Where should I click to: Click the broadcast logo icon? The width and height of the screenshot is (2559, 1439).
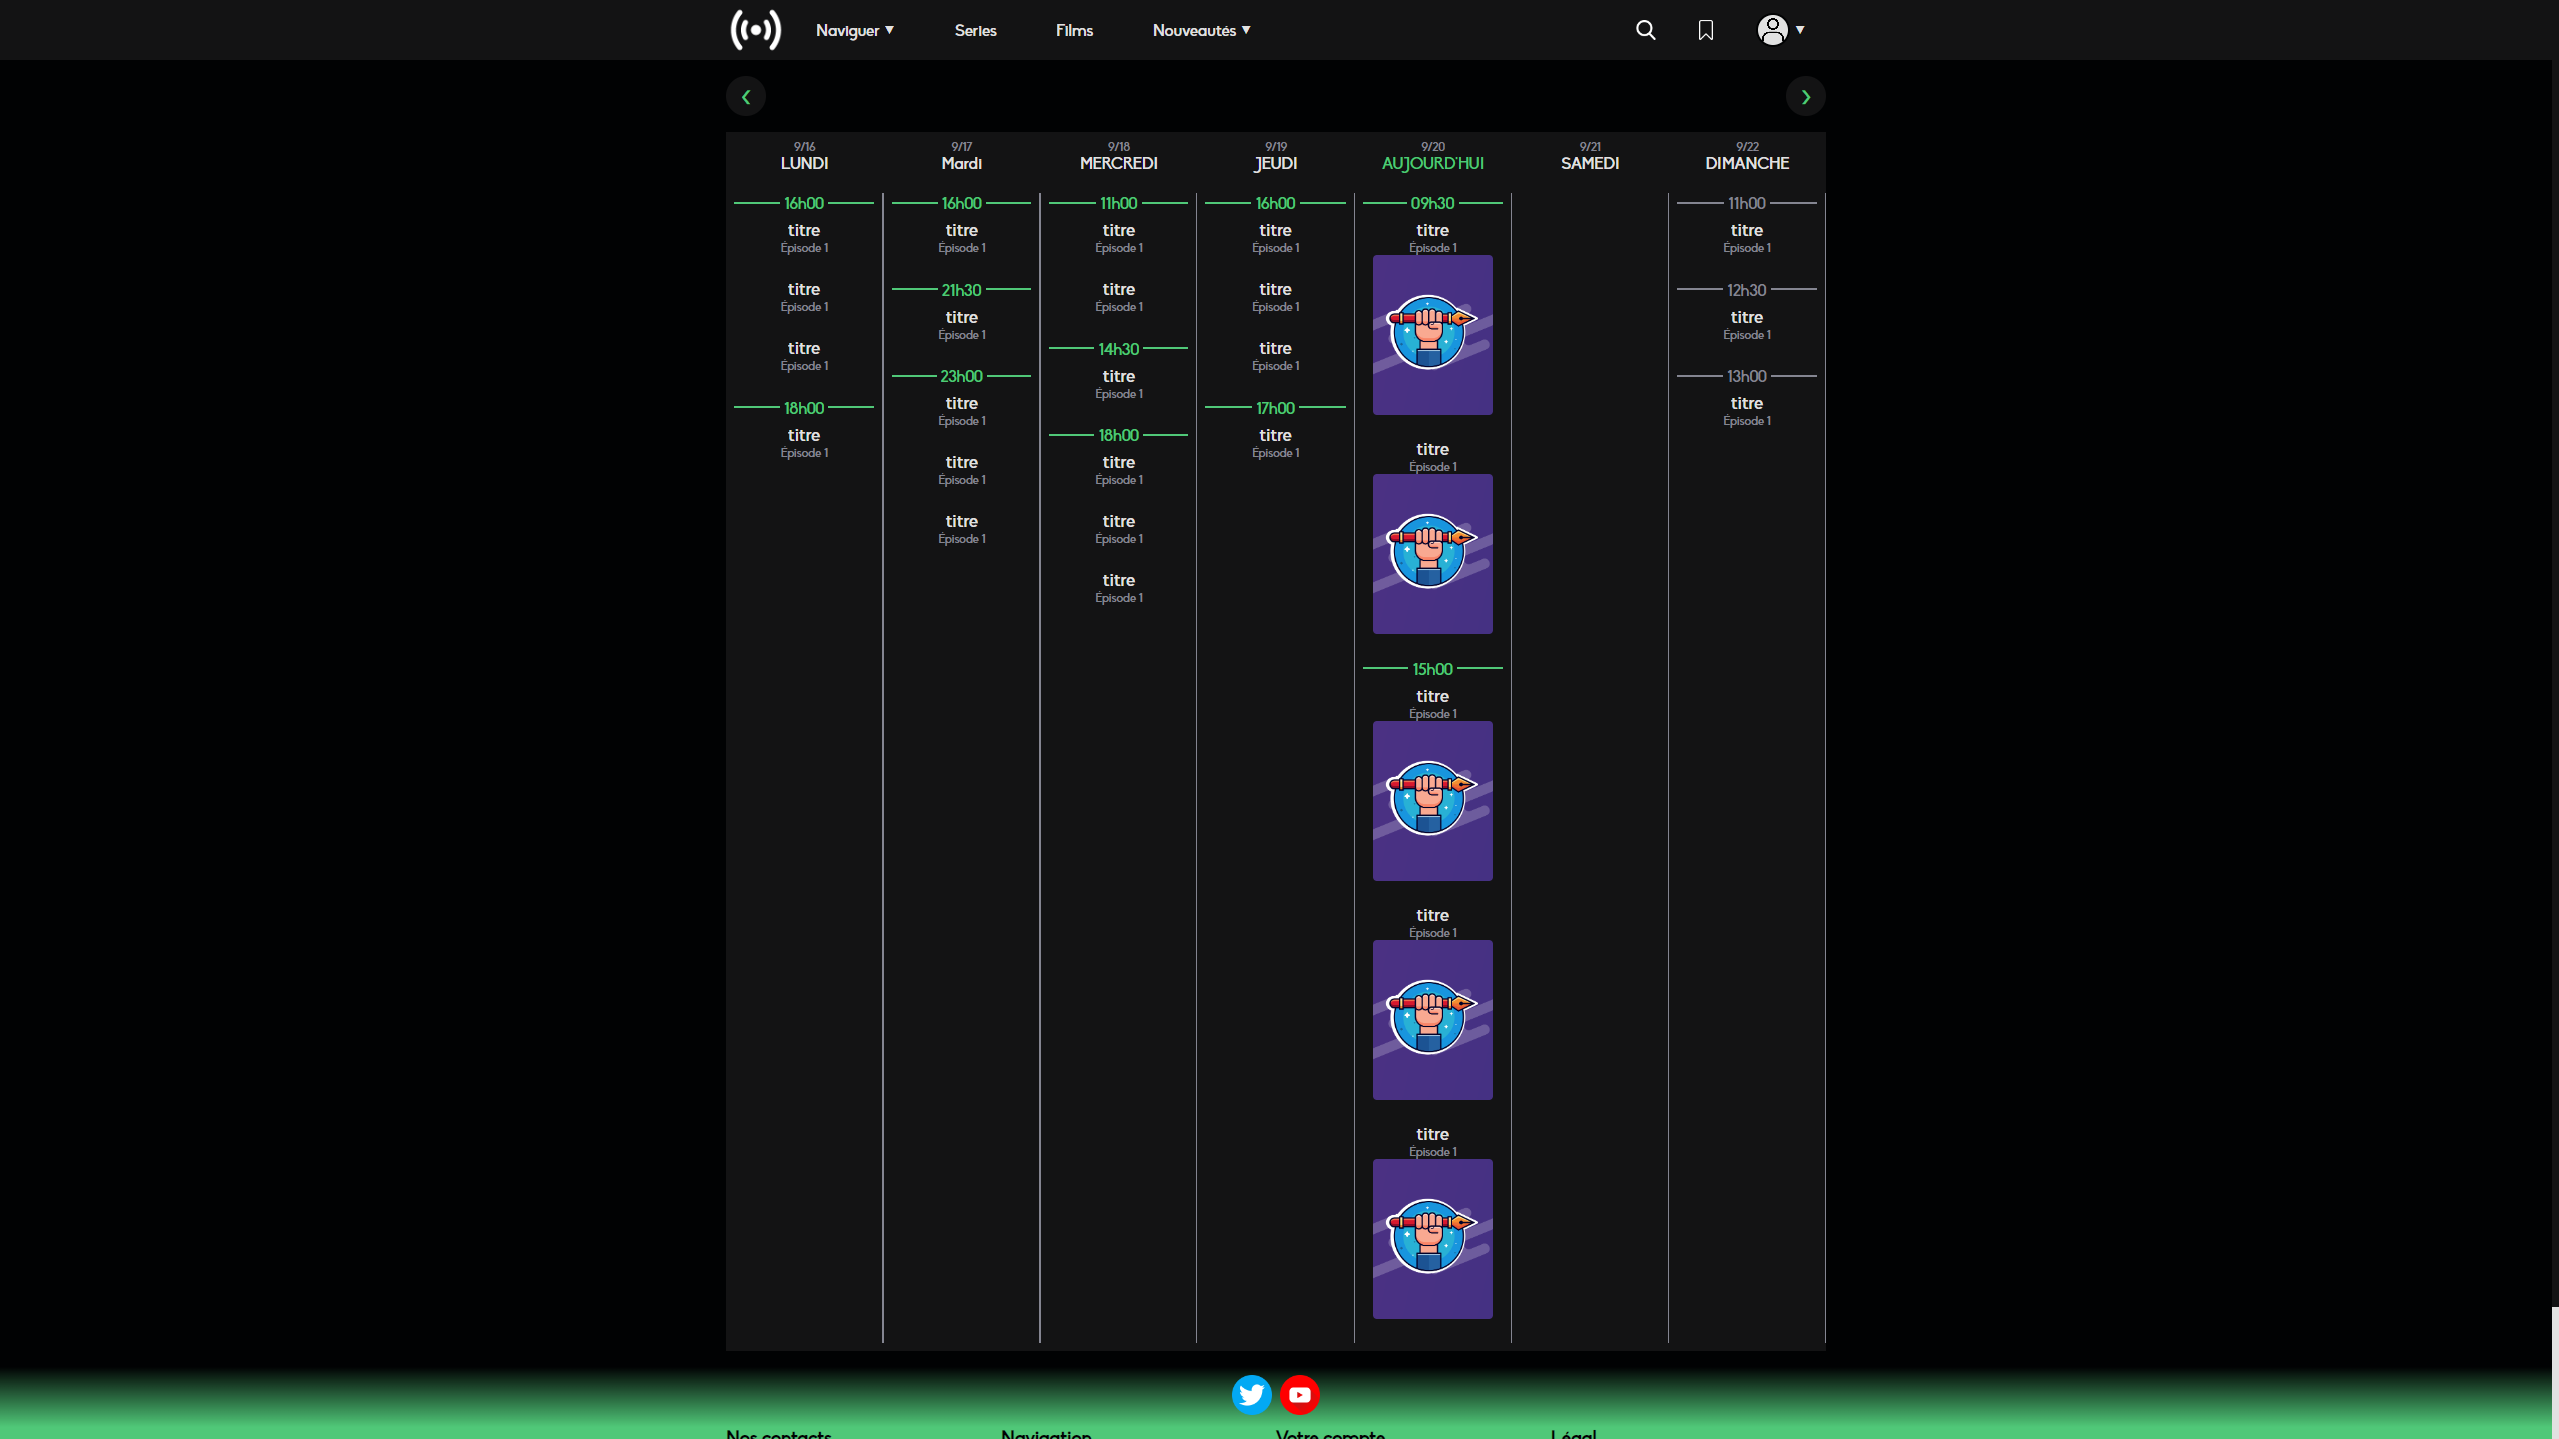click(x=755, y=30)
